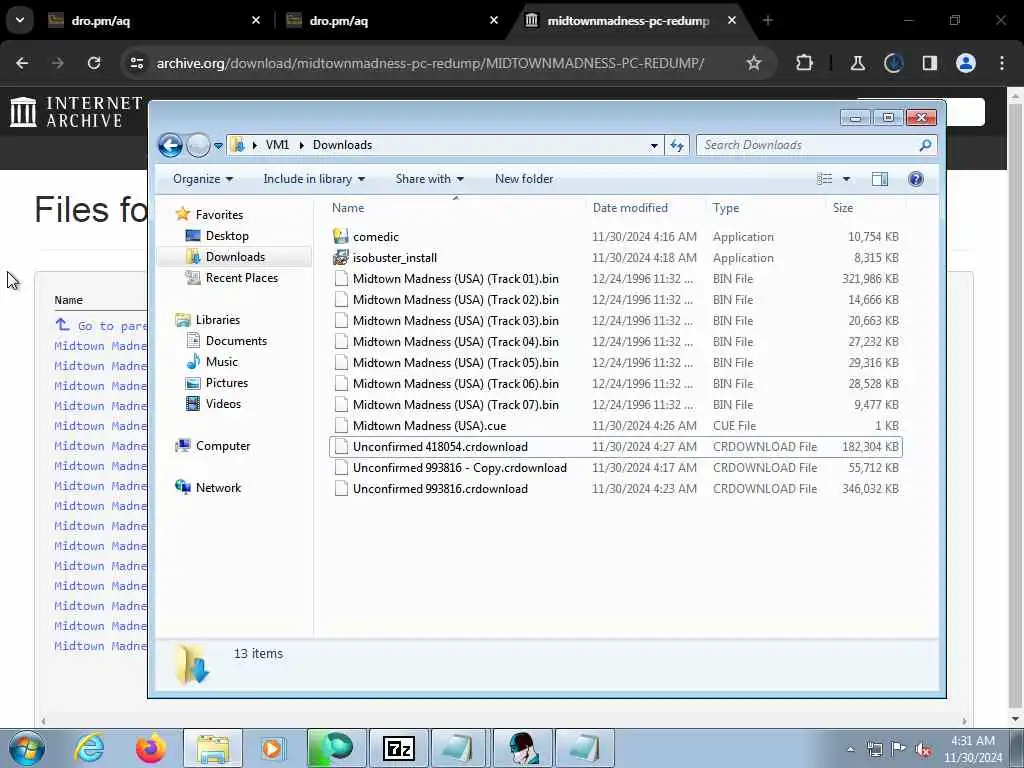Open browser profile avatar
Image resolution: width=1024 pixels, height=768 pixels.
pyautogui.click(x=966, y=63)
